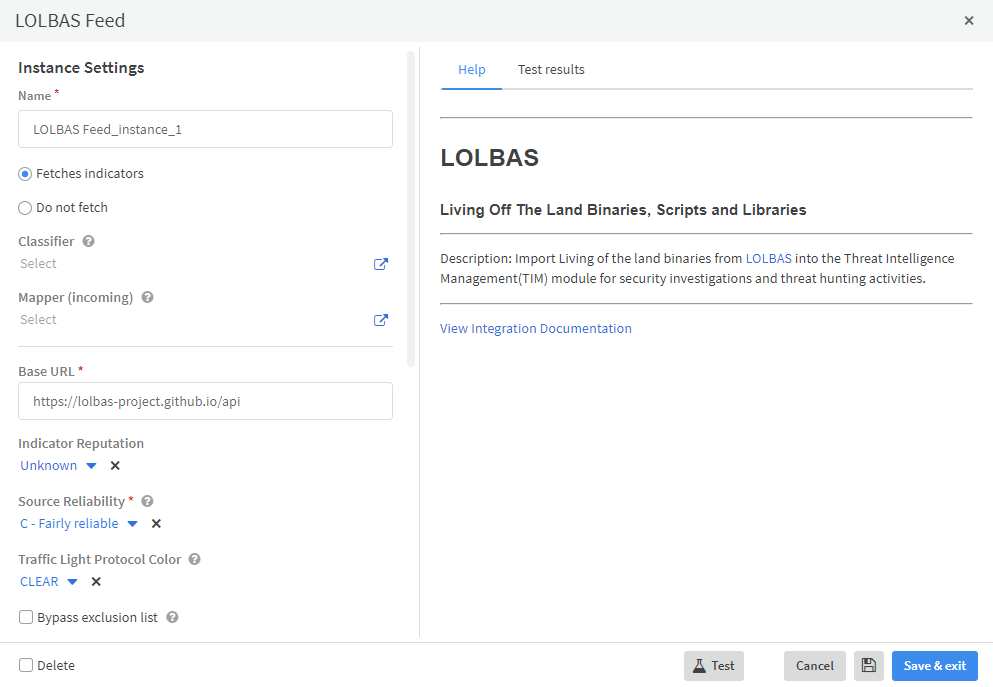The width and height of the screenshot is (993, 687).
Task: Clear the Indicator Reputation value with X
Action: [115, 466]
